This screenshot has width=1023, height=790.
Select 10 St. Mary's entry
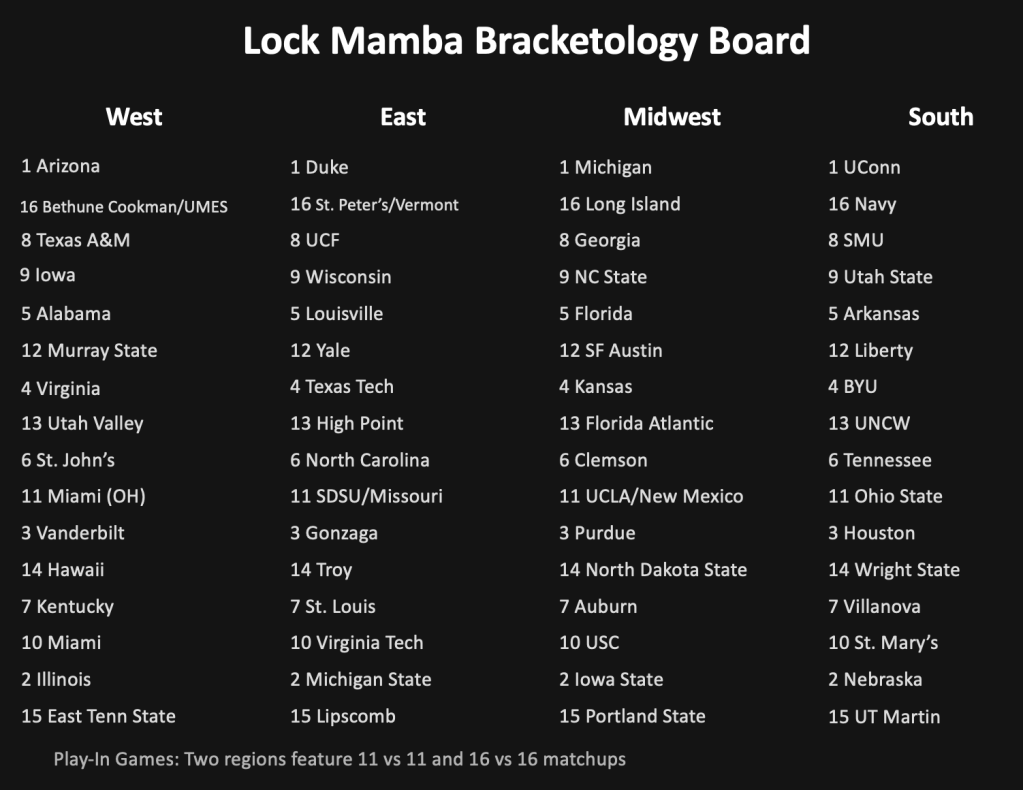click(x=883, y=643)
